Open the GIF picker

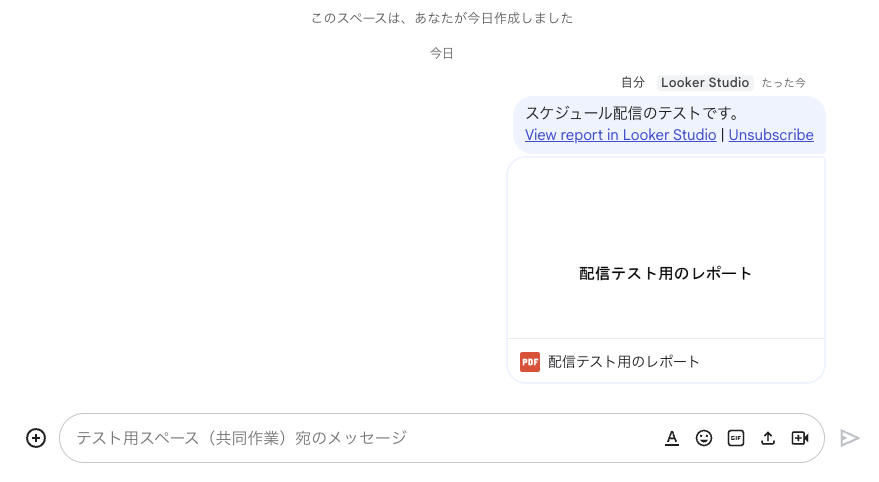tap(736, 438)
